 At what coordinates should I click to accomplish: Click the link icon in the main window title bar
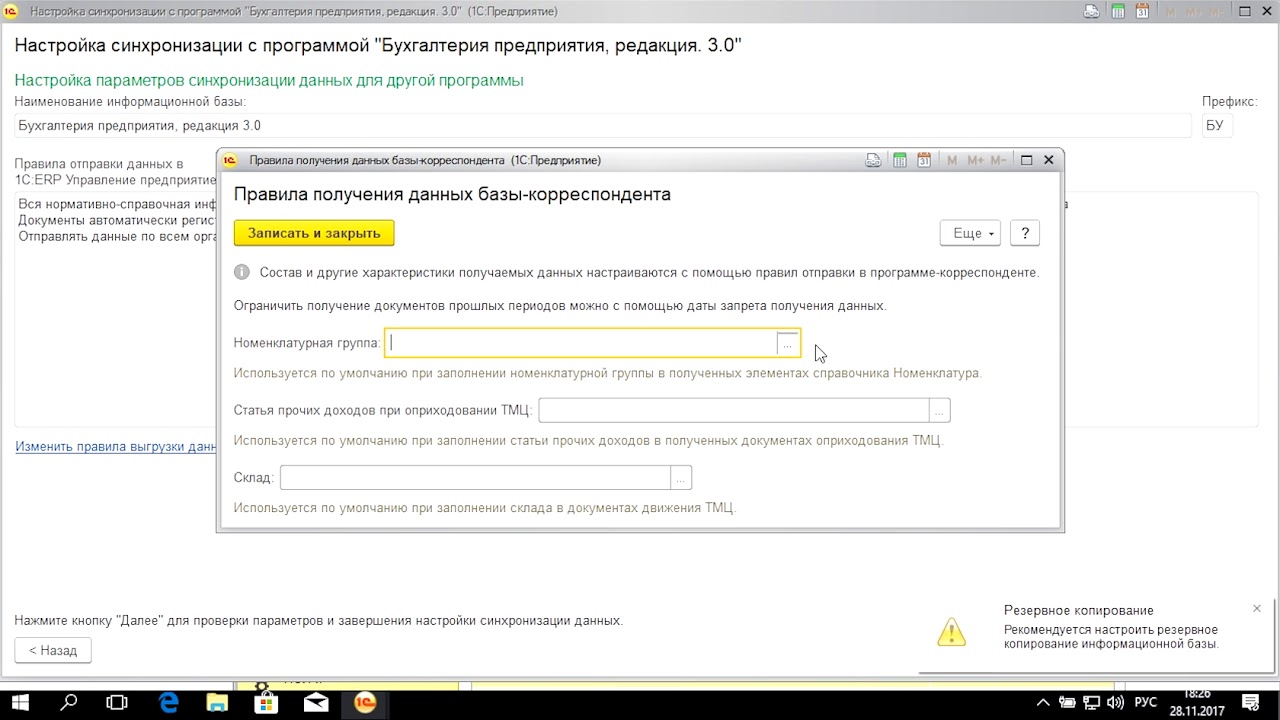click(x=1092, y=12)
